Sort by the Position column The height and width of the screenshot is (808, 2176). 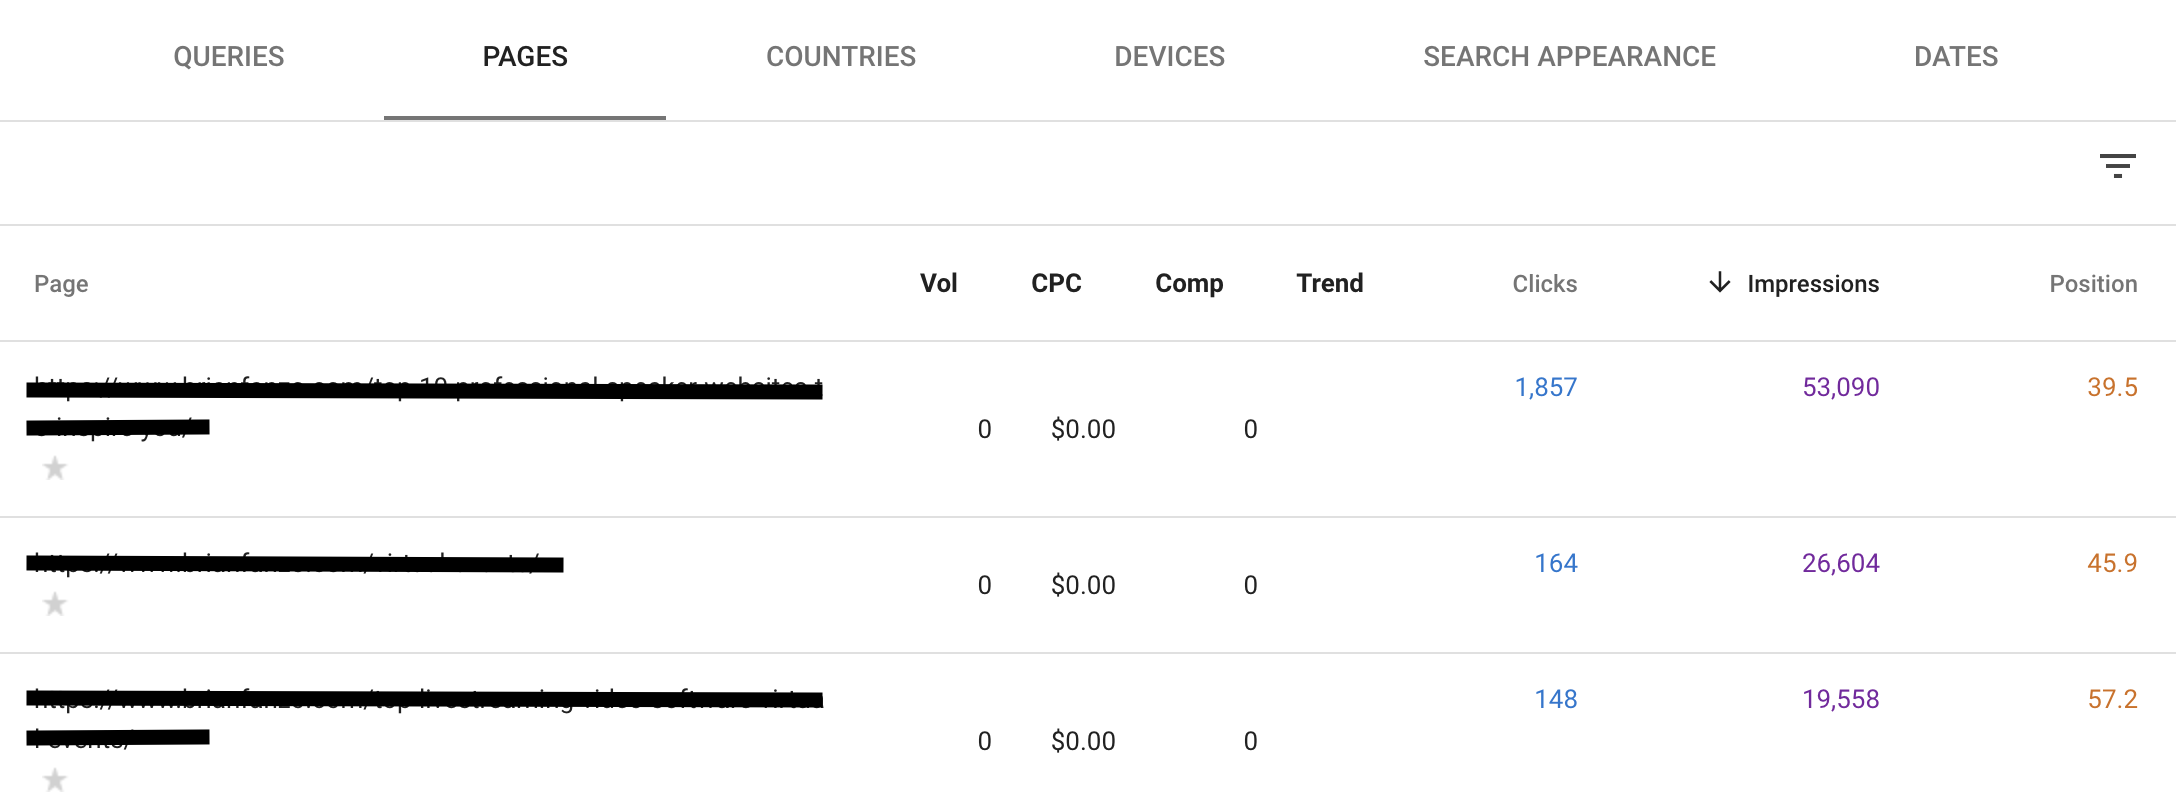(x=2092, y=283)
